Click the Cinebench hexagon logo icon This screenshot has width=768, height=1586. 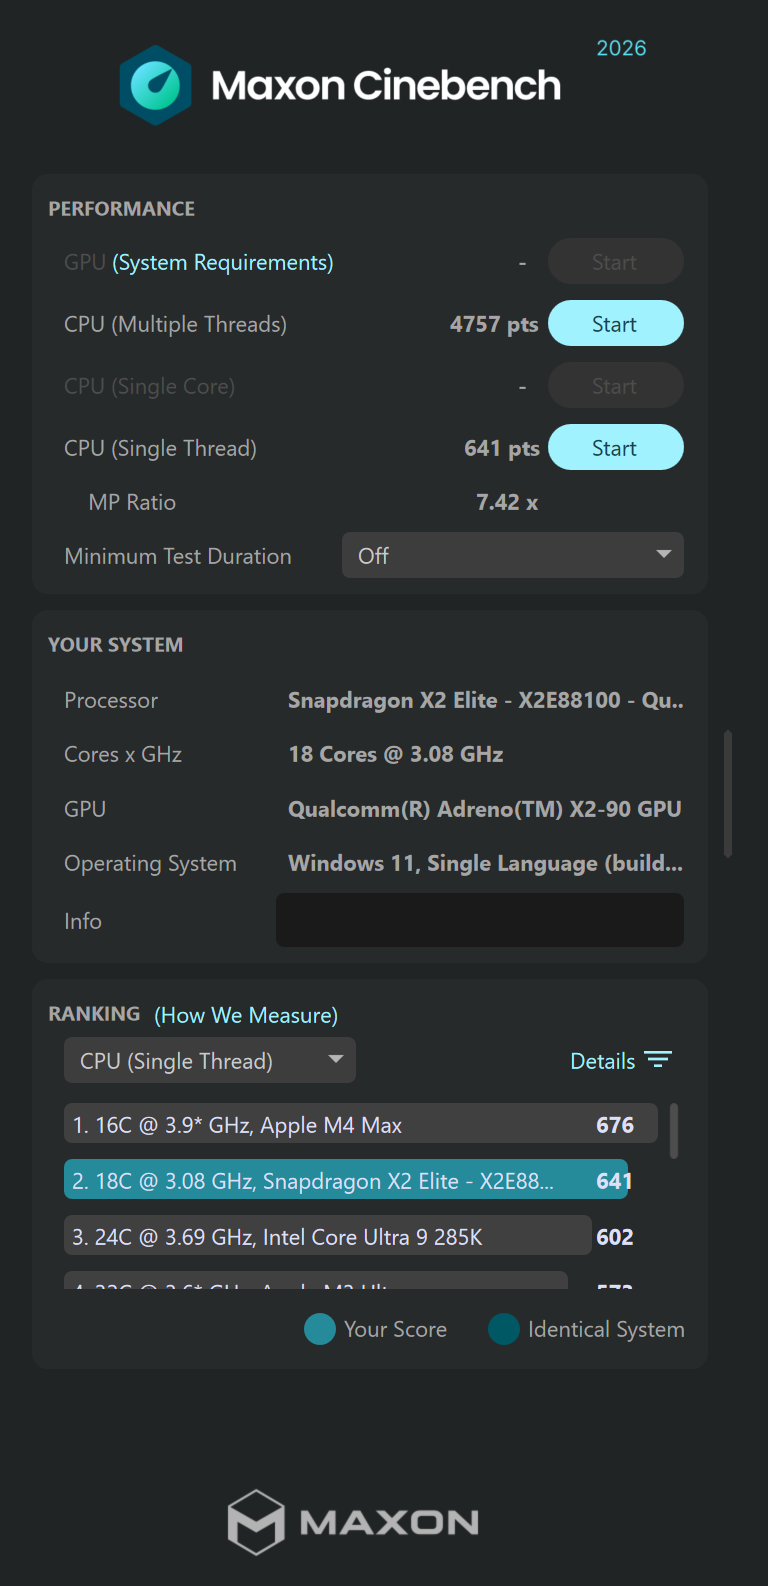pyautogui.click(x=155, y=86)
